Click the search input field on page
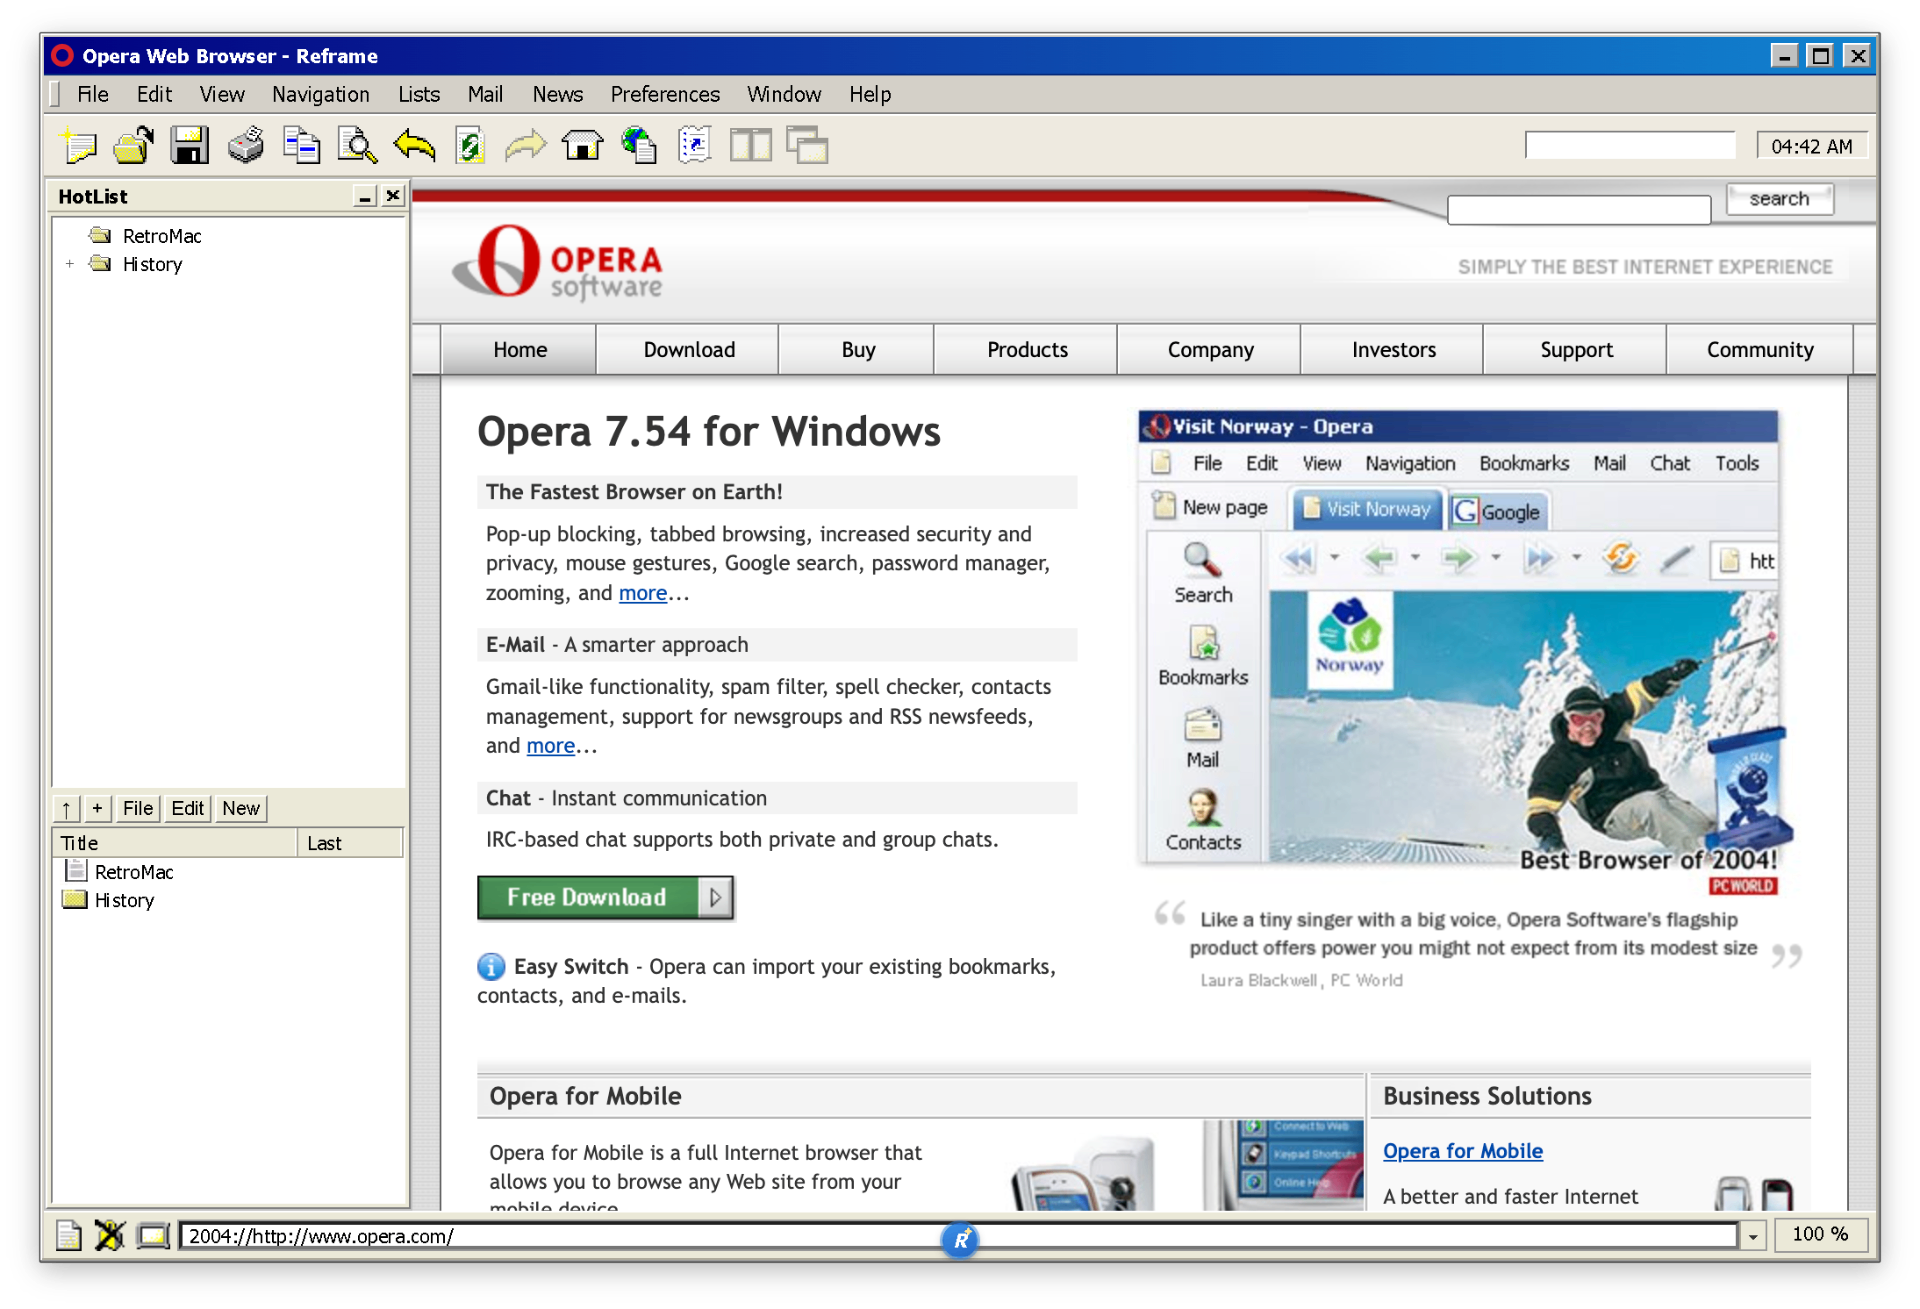This screenshot has height=1309, width=1920. [1579, 209]
